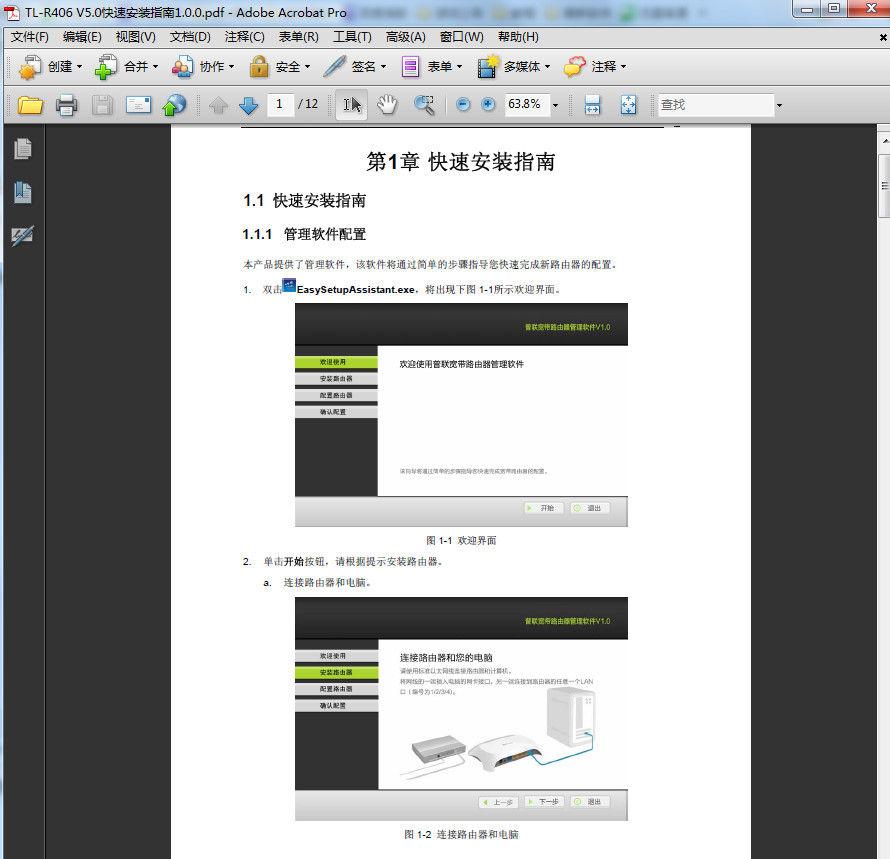Screen dimensions: 890x859
Task: Expand the 签名 dropdown arrow
Action: pos(384,67)
